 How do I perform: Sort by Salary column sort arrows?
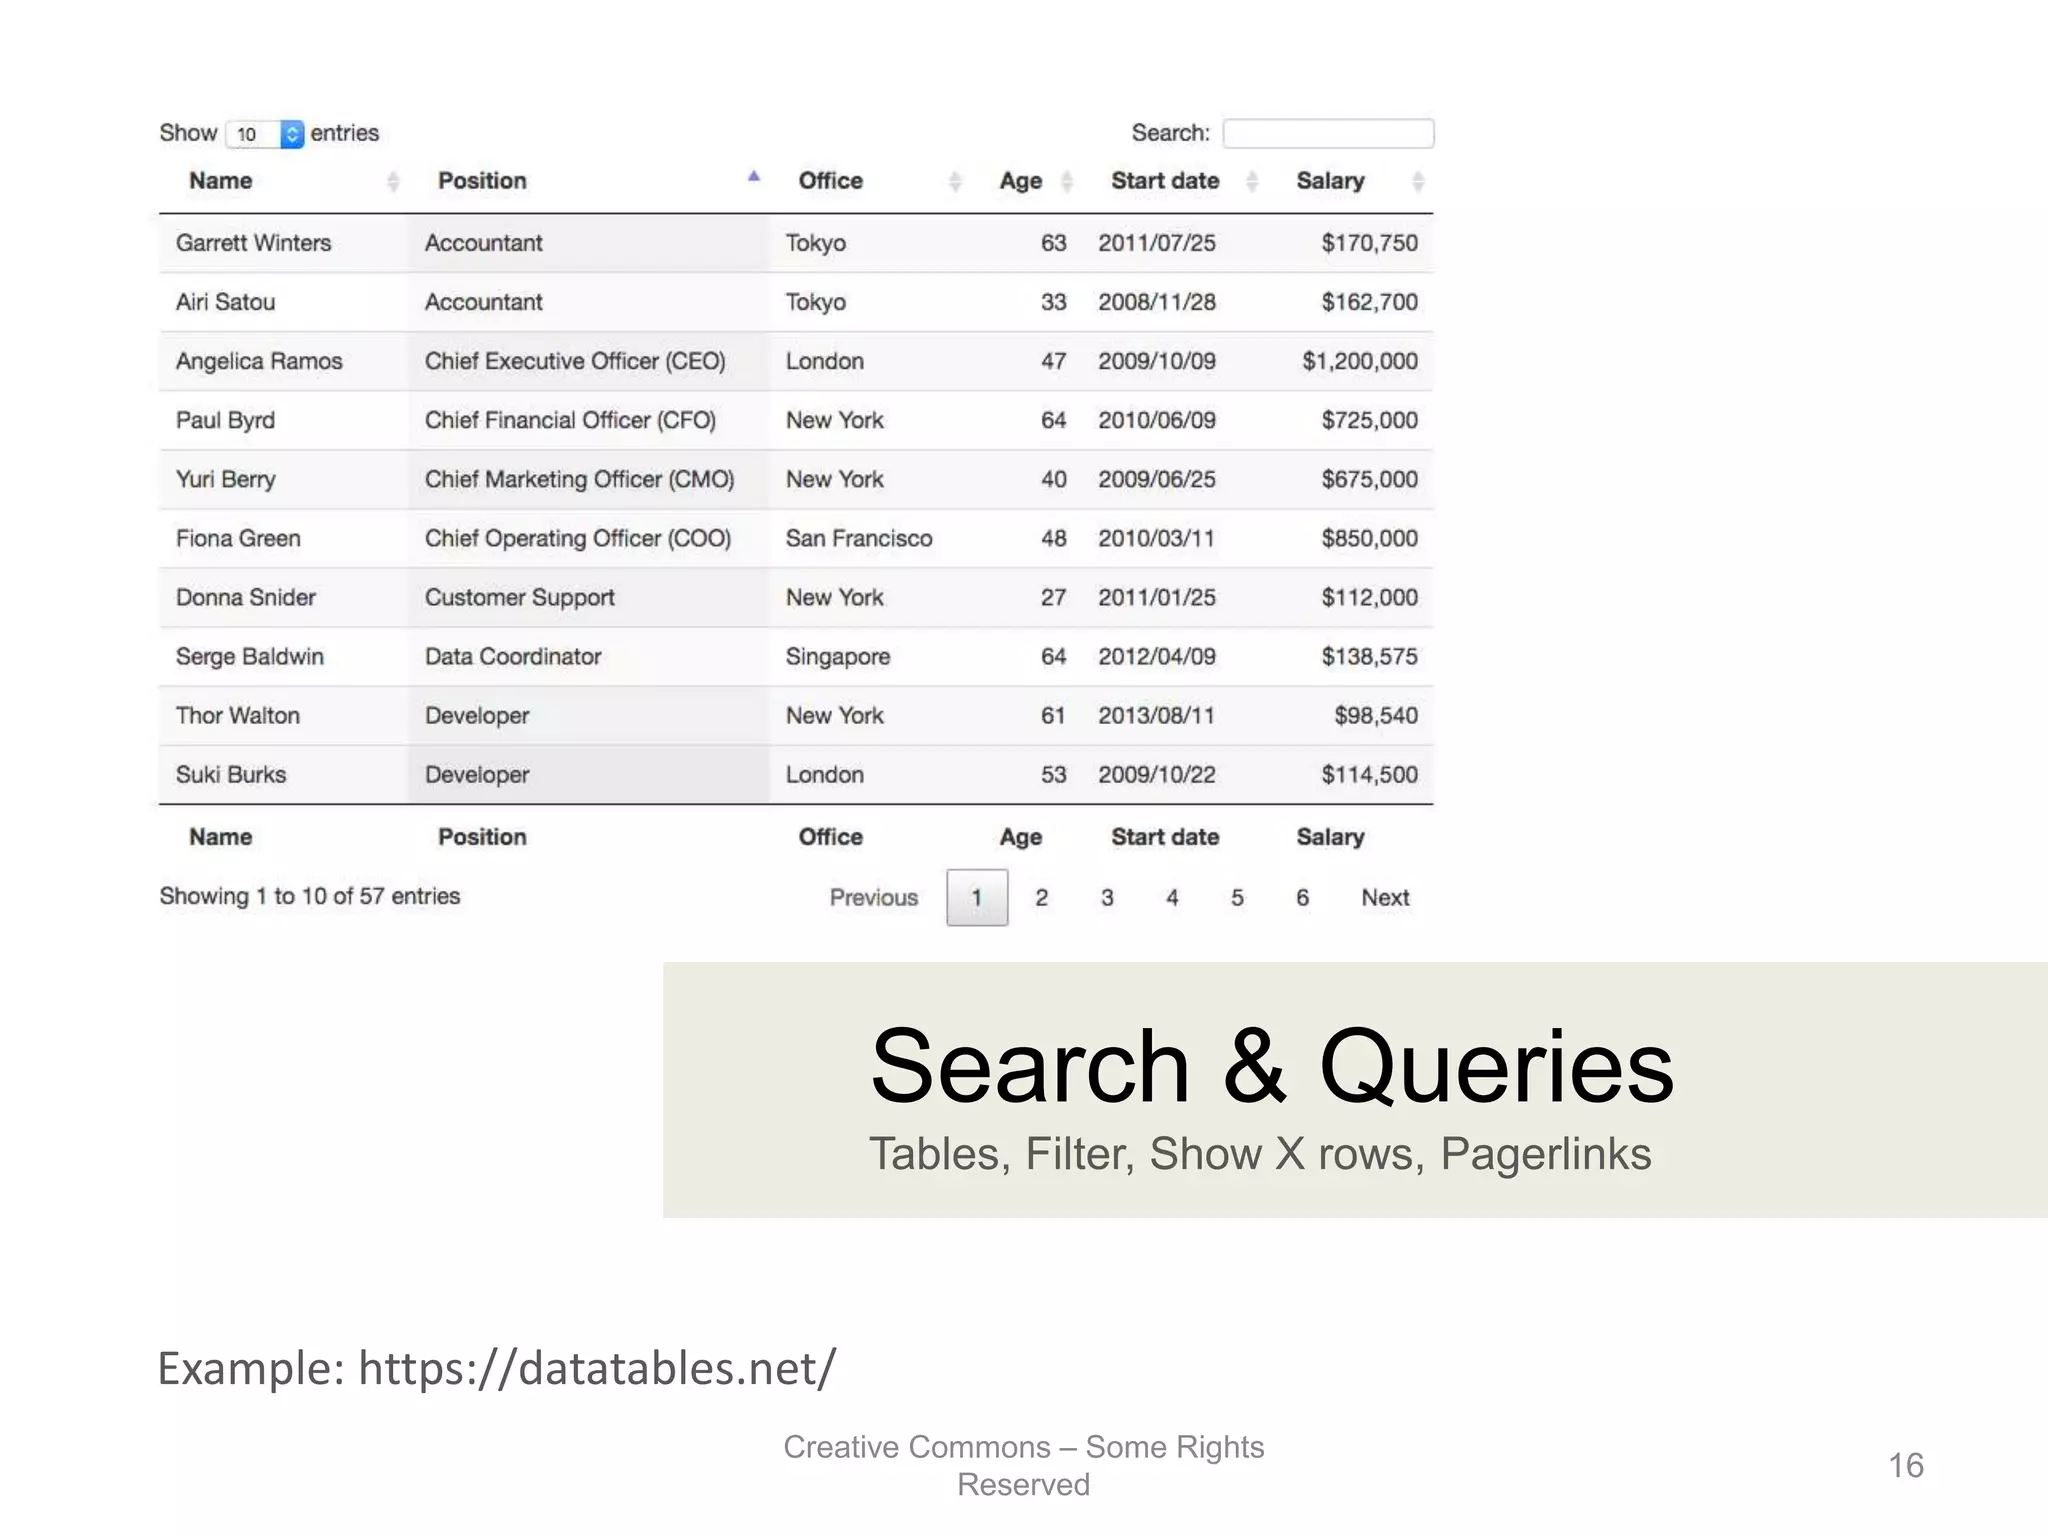(1418, 181)
